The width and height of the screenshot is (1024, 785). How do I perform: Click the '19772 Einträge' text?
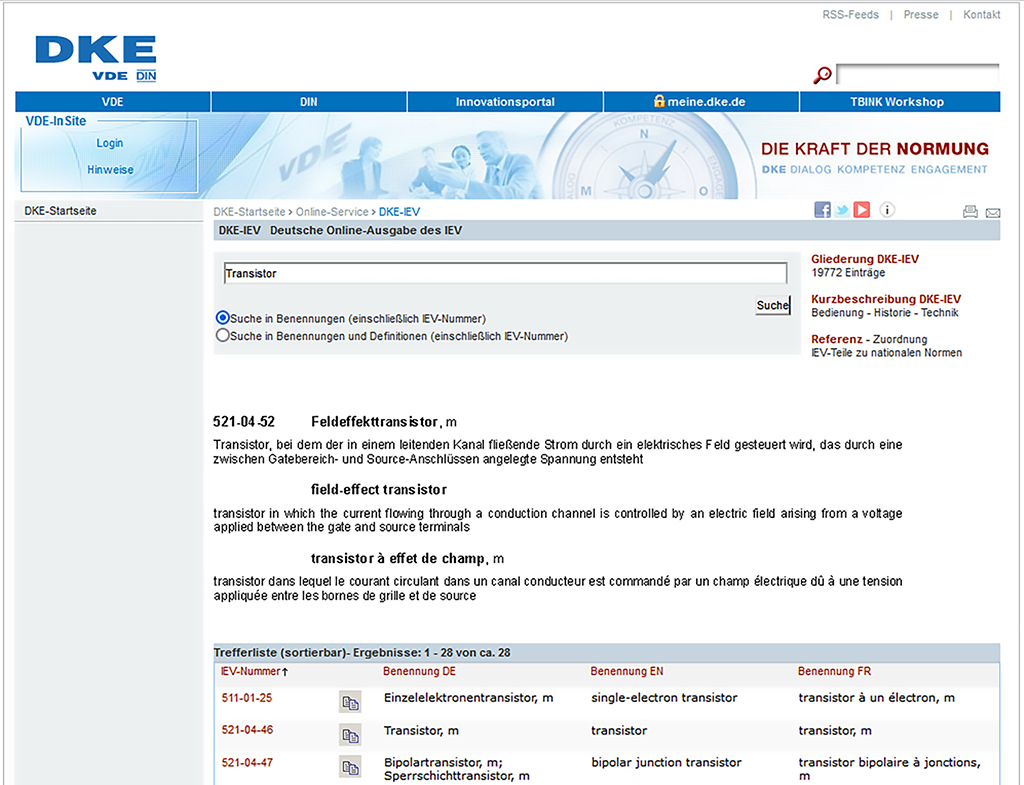848,272
